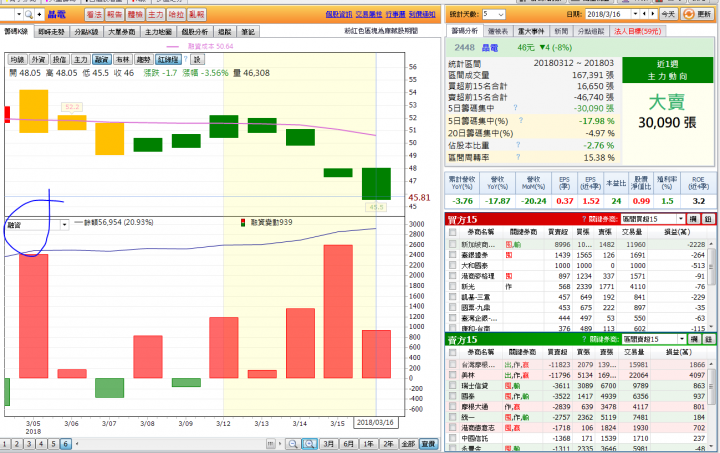
Task: Open the stock code dropdown arrow
Action: pyautogui.click(x=19, y=15)
